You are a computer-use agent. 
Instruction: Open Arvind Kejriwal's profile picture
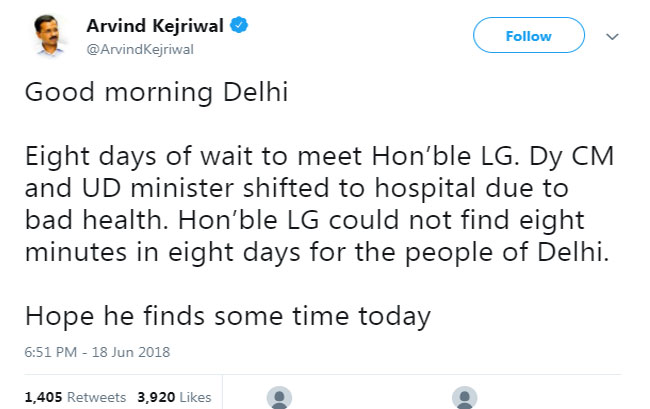tap(46, 36)
